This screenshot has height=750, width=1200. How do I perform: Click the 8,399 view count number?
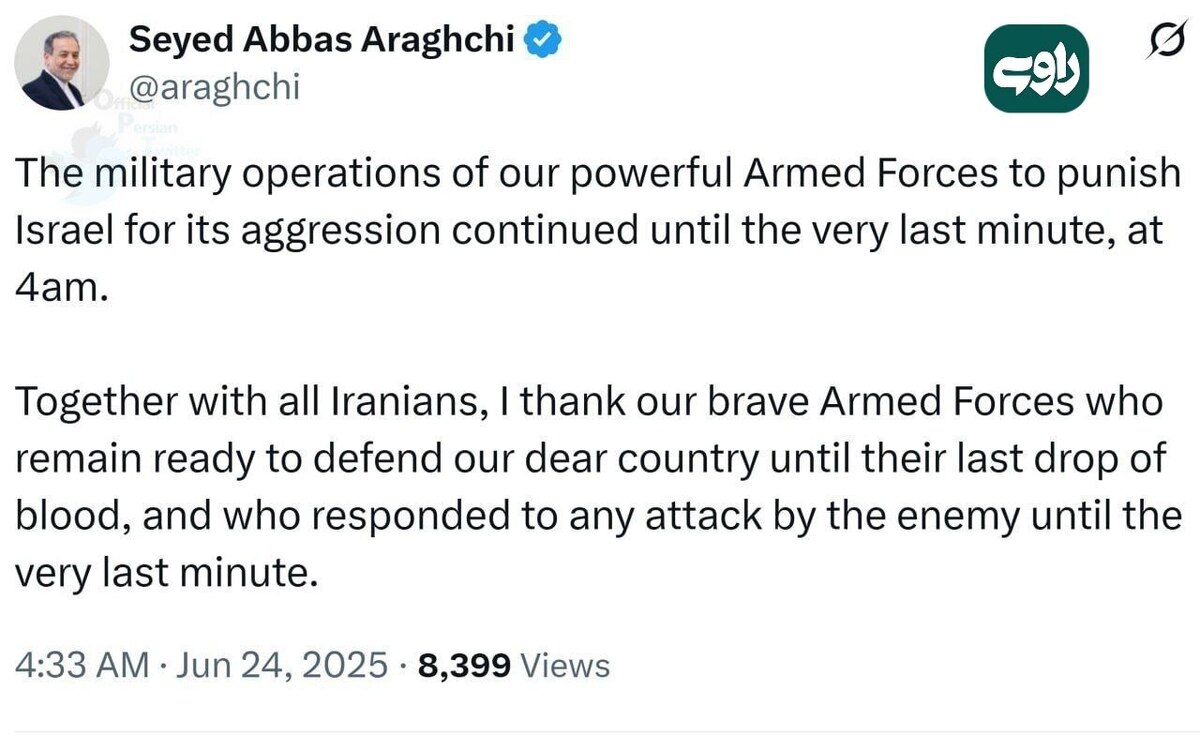(465, 664)
